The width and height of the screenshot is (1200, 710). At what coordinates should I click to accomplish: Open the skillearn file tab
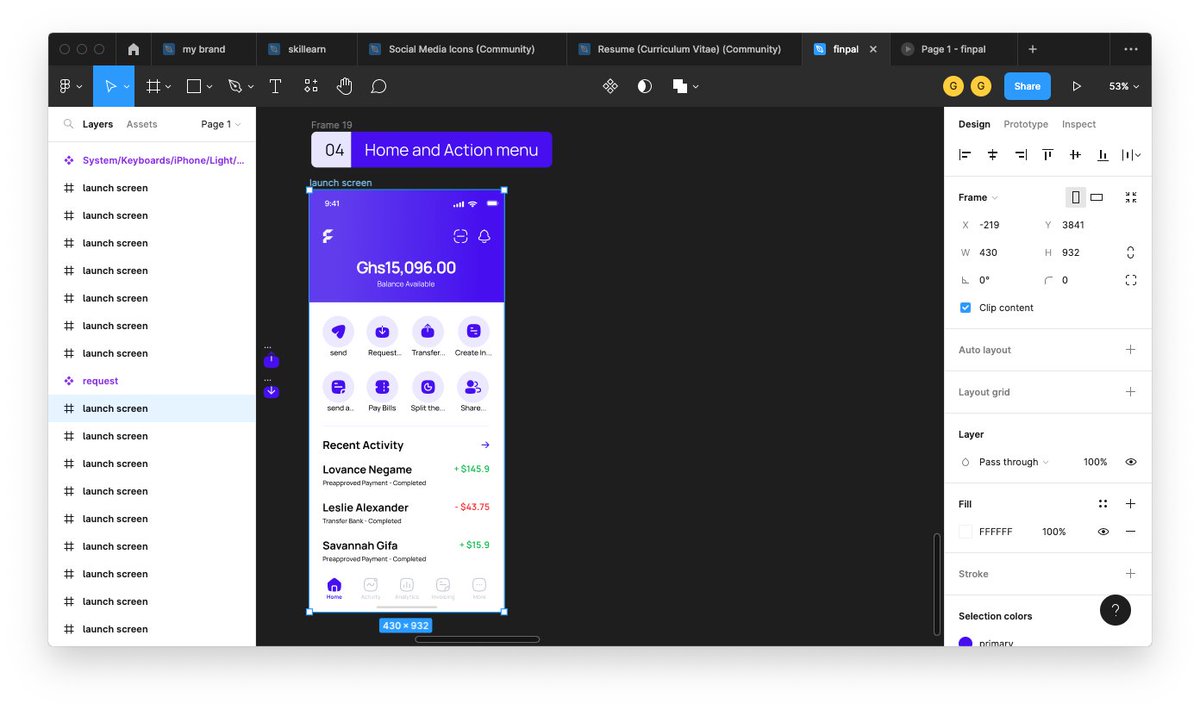[x=306, y=49]
